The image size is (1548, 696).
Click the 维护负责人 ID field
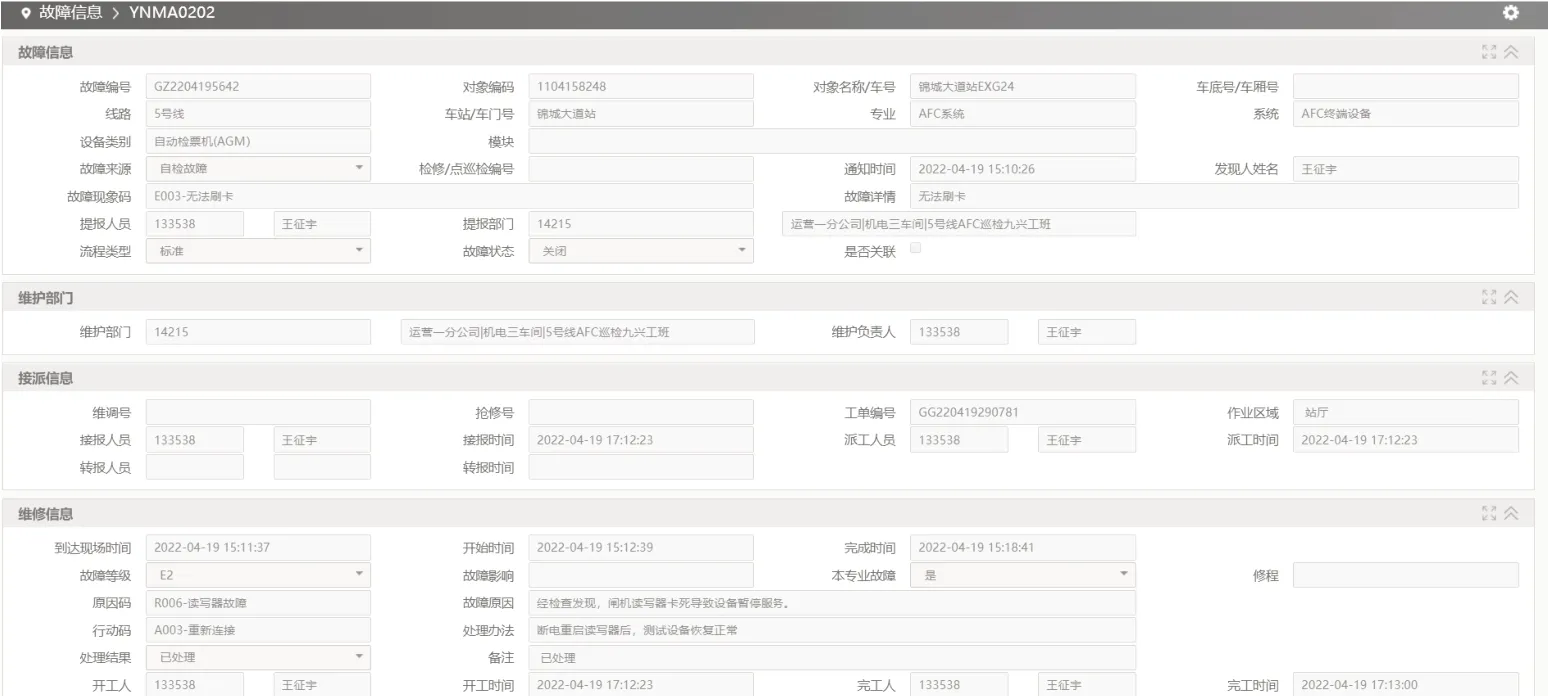(x=959, y=332)
